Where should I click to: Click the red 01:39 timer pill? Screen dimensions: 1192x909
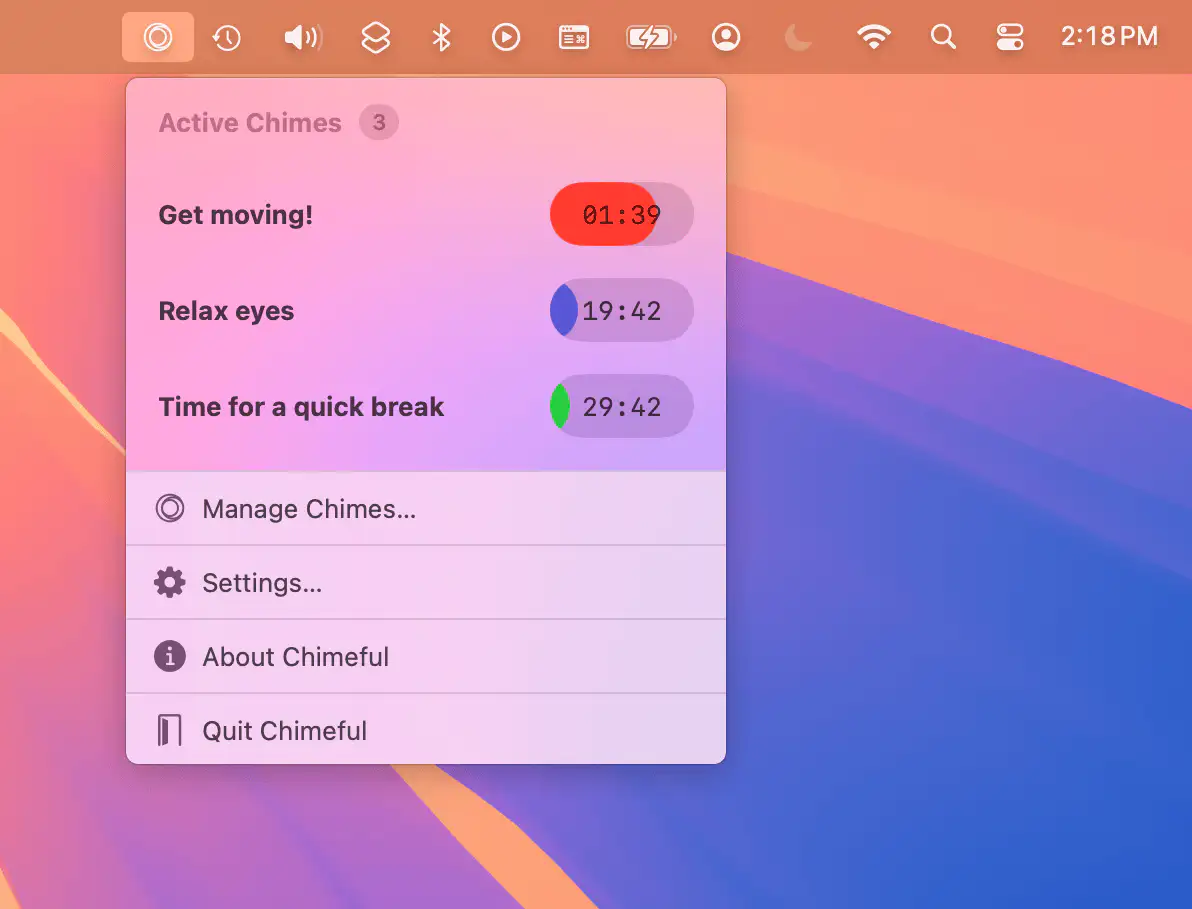click(x=622, y=214)
